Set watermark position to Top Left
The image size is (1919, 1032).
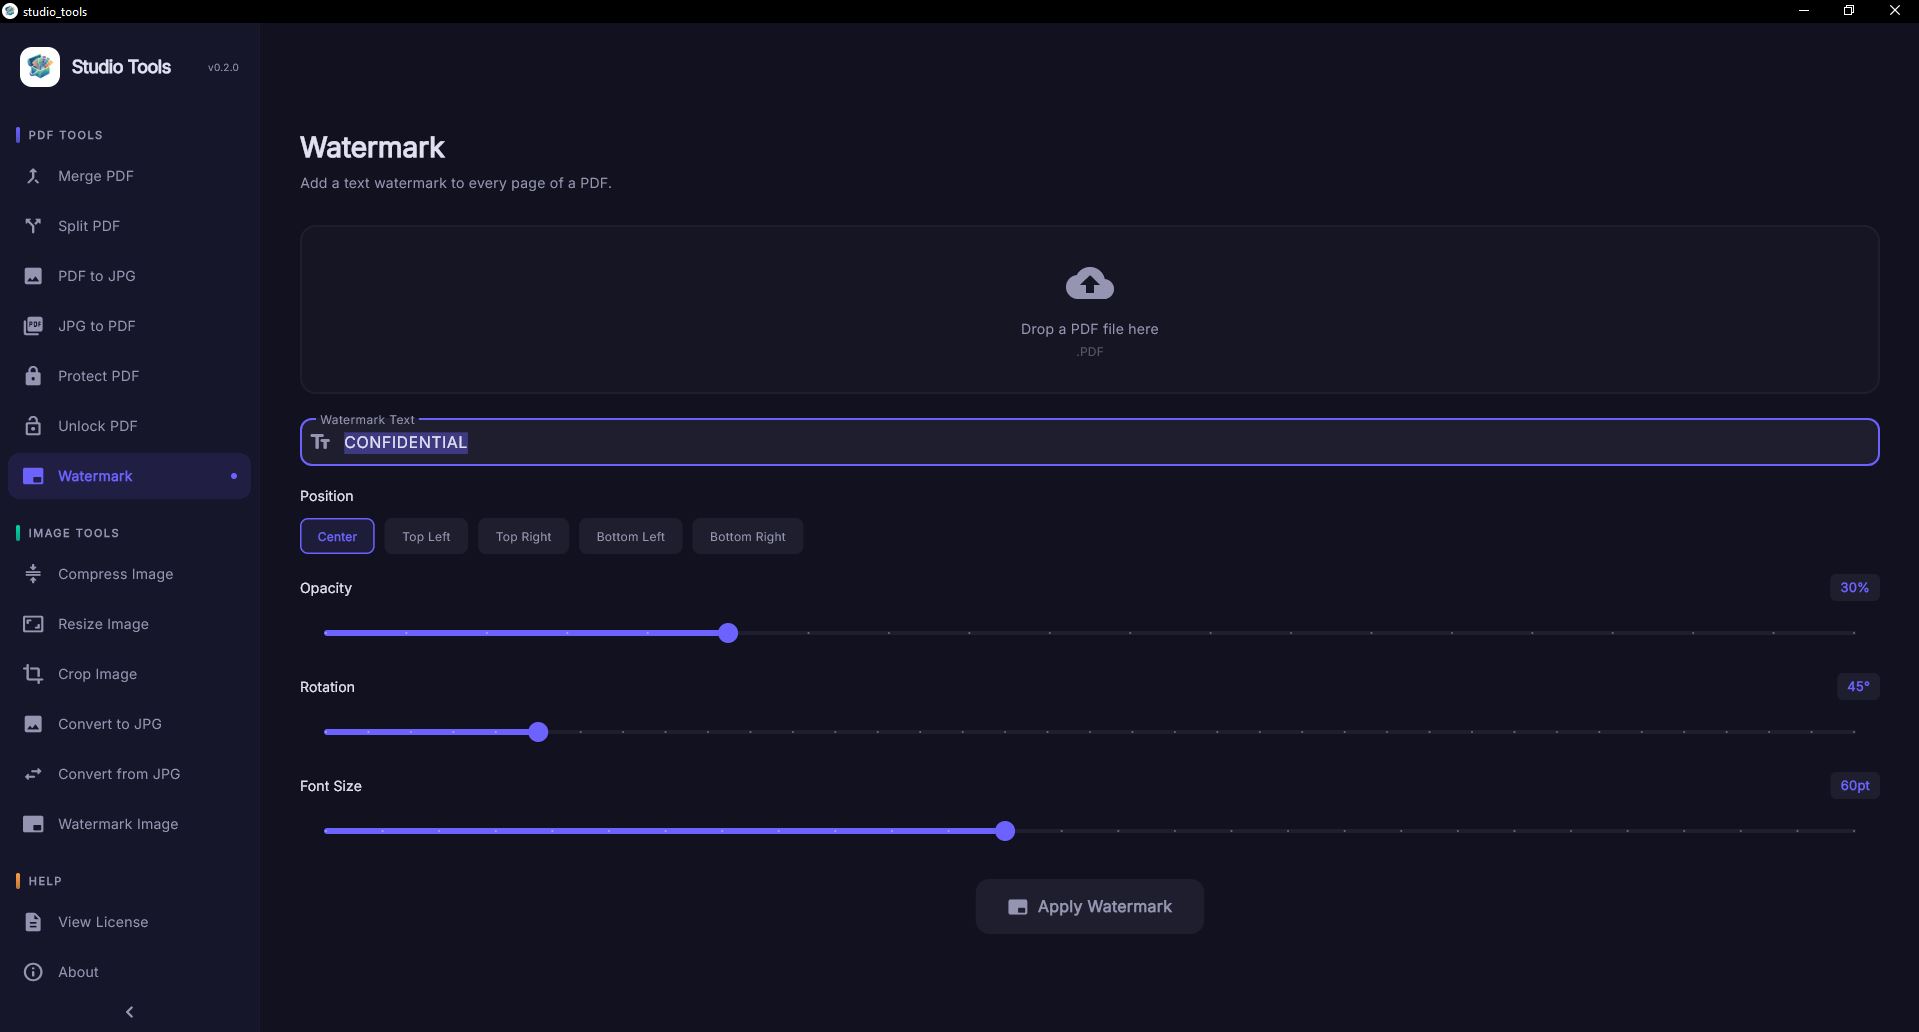click(x=426, y=537)
